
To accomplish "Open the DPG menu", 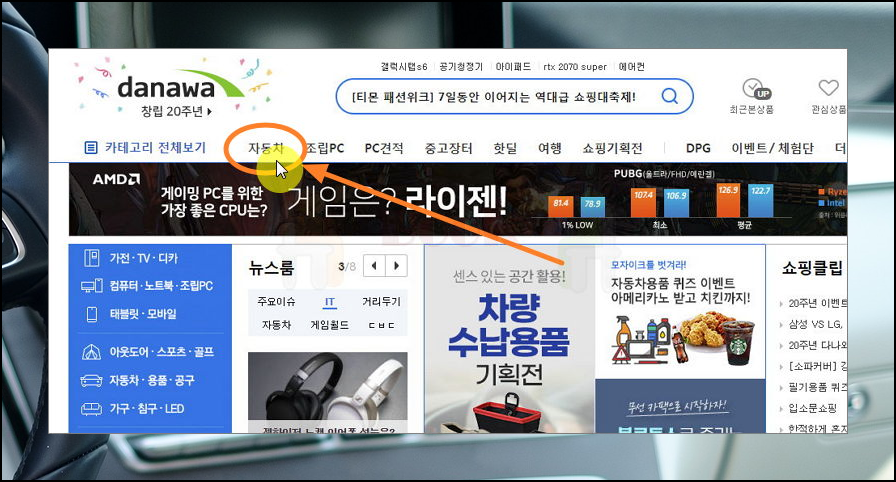I will 698,148.
